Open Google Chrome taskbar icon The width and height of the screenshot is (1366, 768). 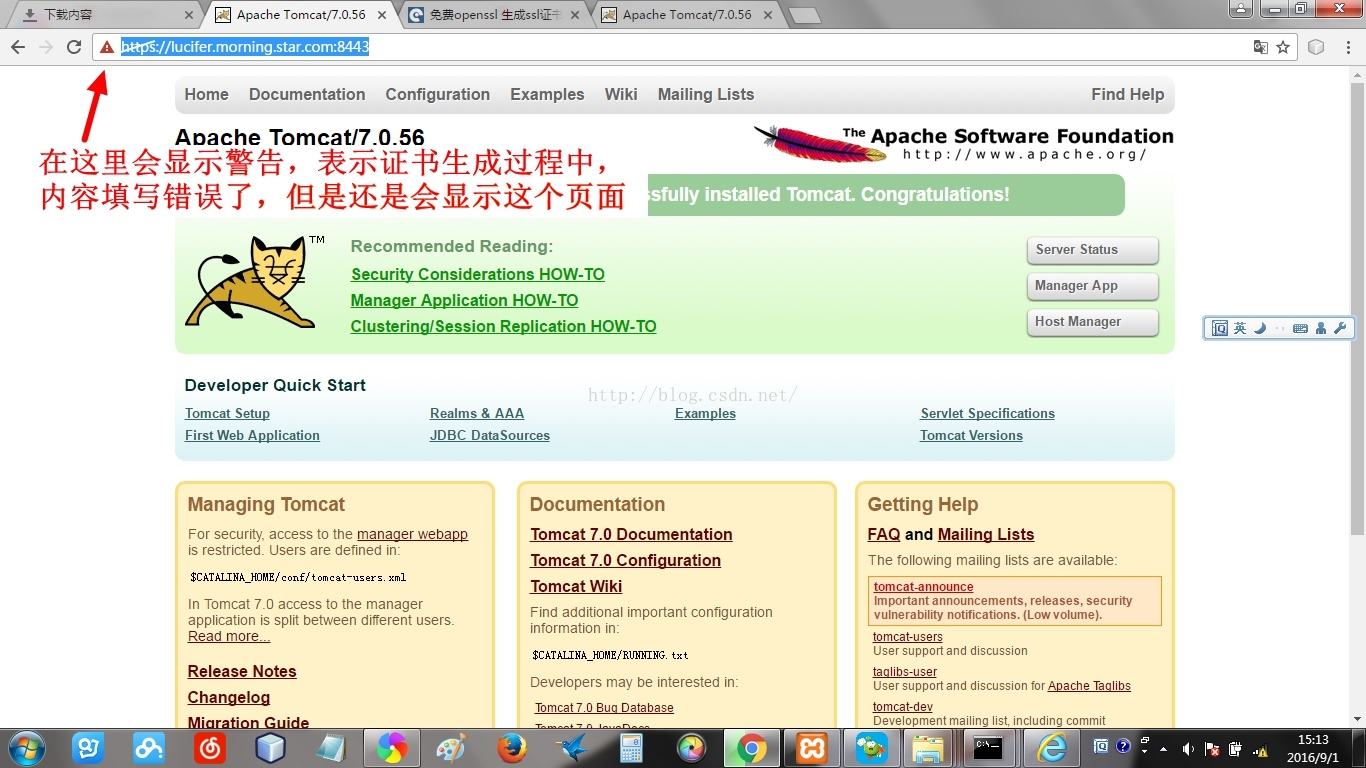point(752,748)
